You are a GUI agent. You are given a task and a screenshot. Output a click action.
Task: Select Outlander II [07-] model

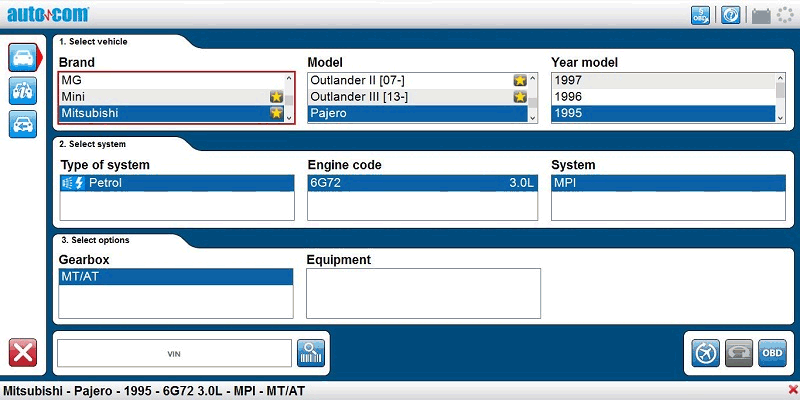418,80
